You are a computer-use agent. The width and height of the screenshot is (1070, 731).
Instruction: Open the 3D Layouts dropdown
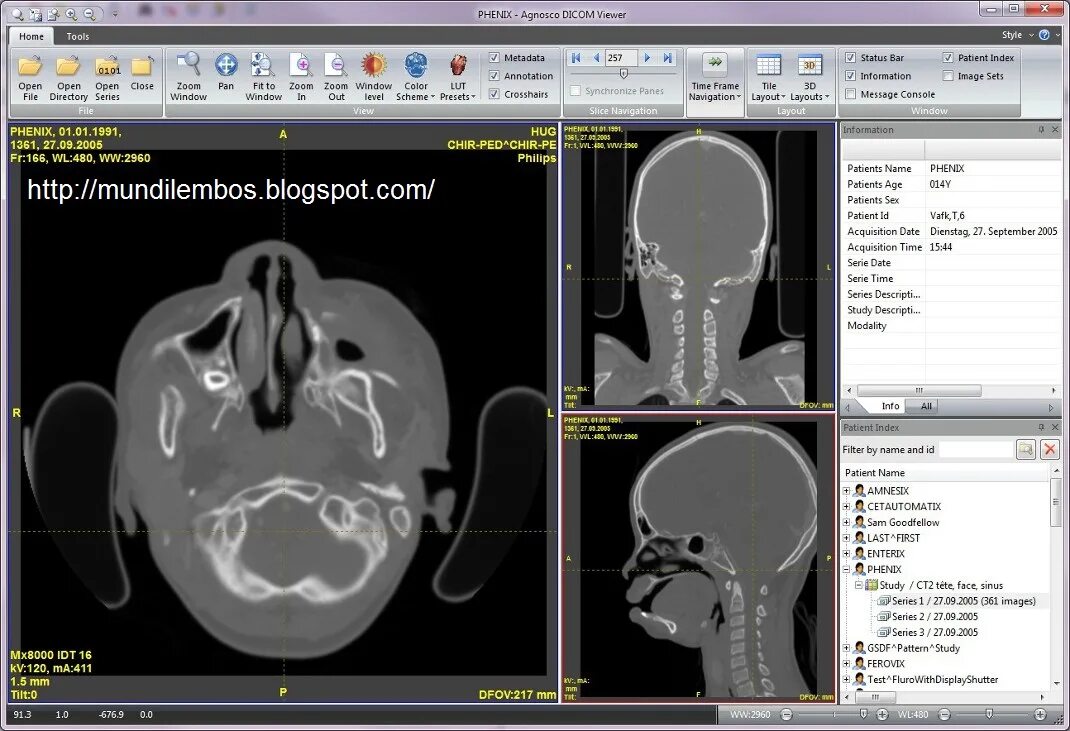point(809,78)
